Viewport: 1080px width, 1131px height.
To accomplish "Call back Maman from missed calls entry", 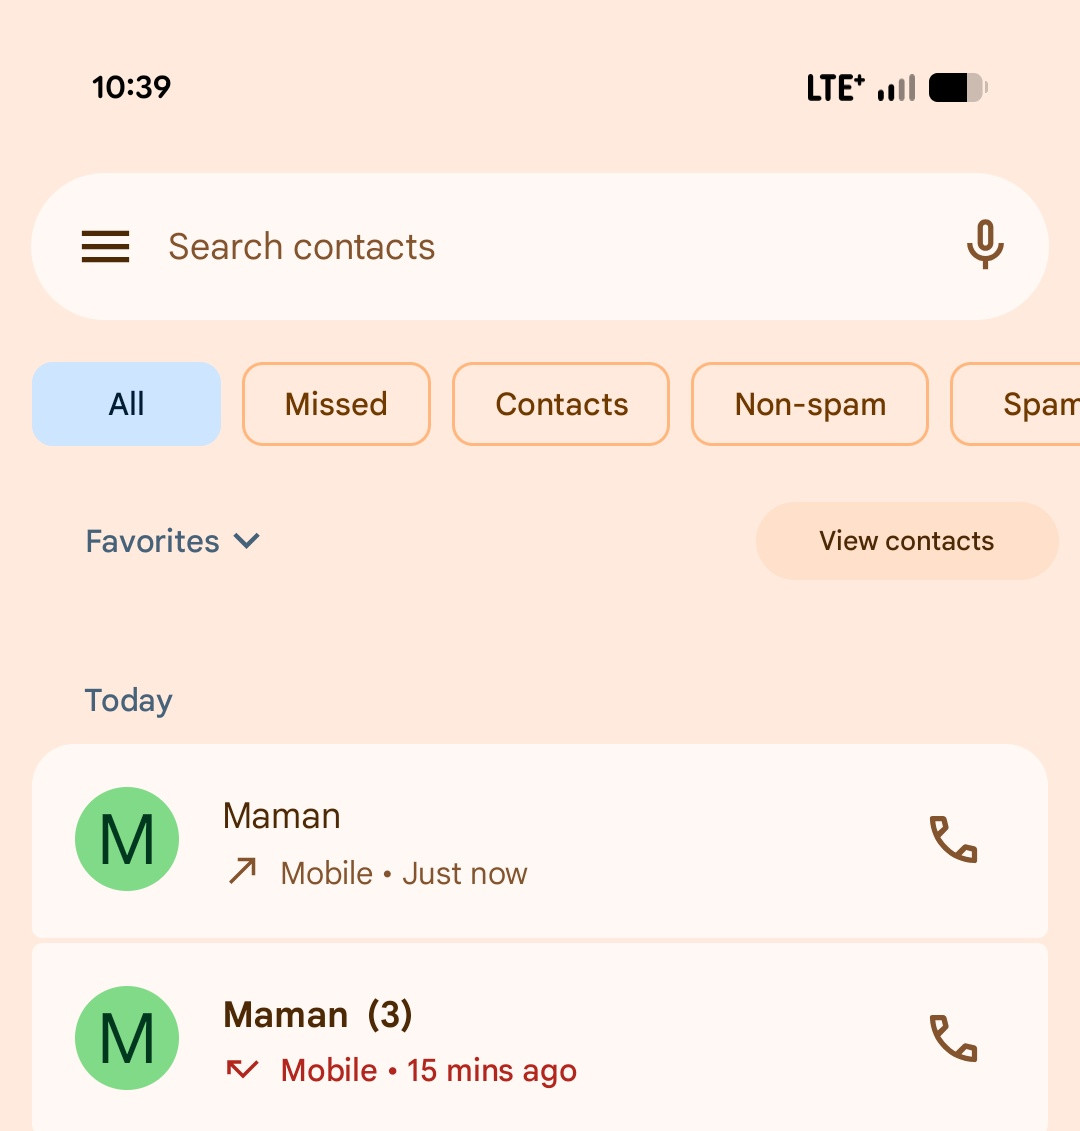I will click(953, 1039).
